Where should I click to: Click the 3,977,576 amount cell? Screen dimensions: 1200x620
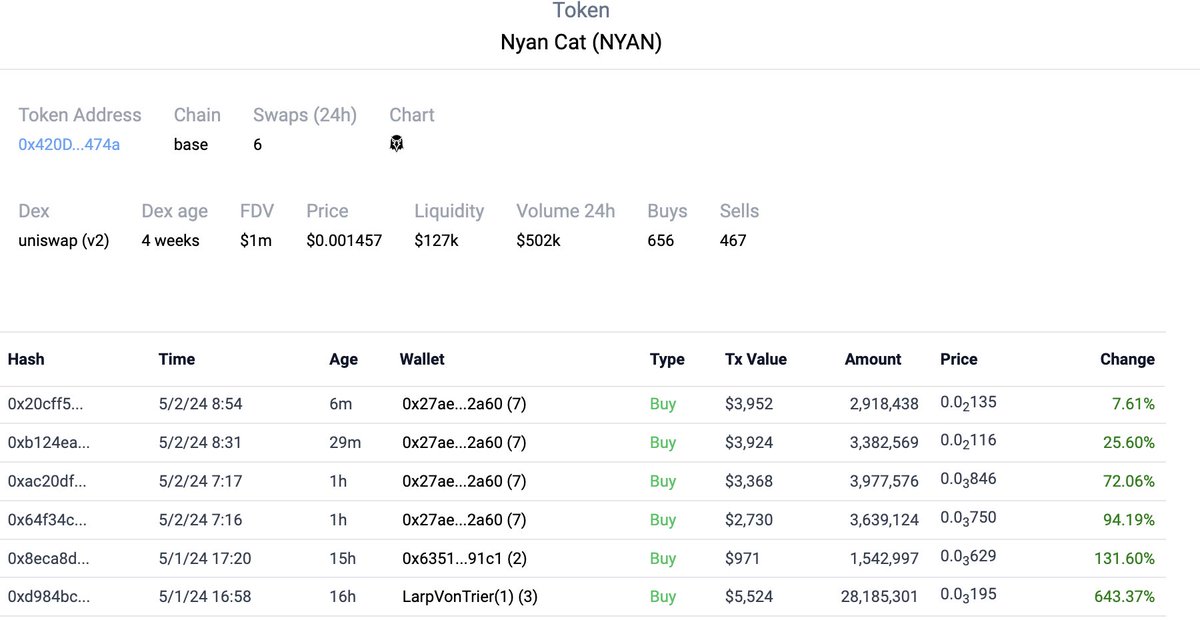pyautogui.click(x=884, y=481)
